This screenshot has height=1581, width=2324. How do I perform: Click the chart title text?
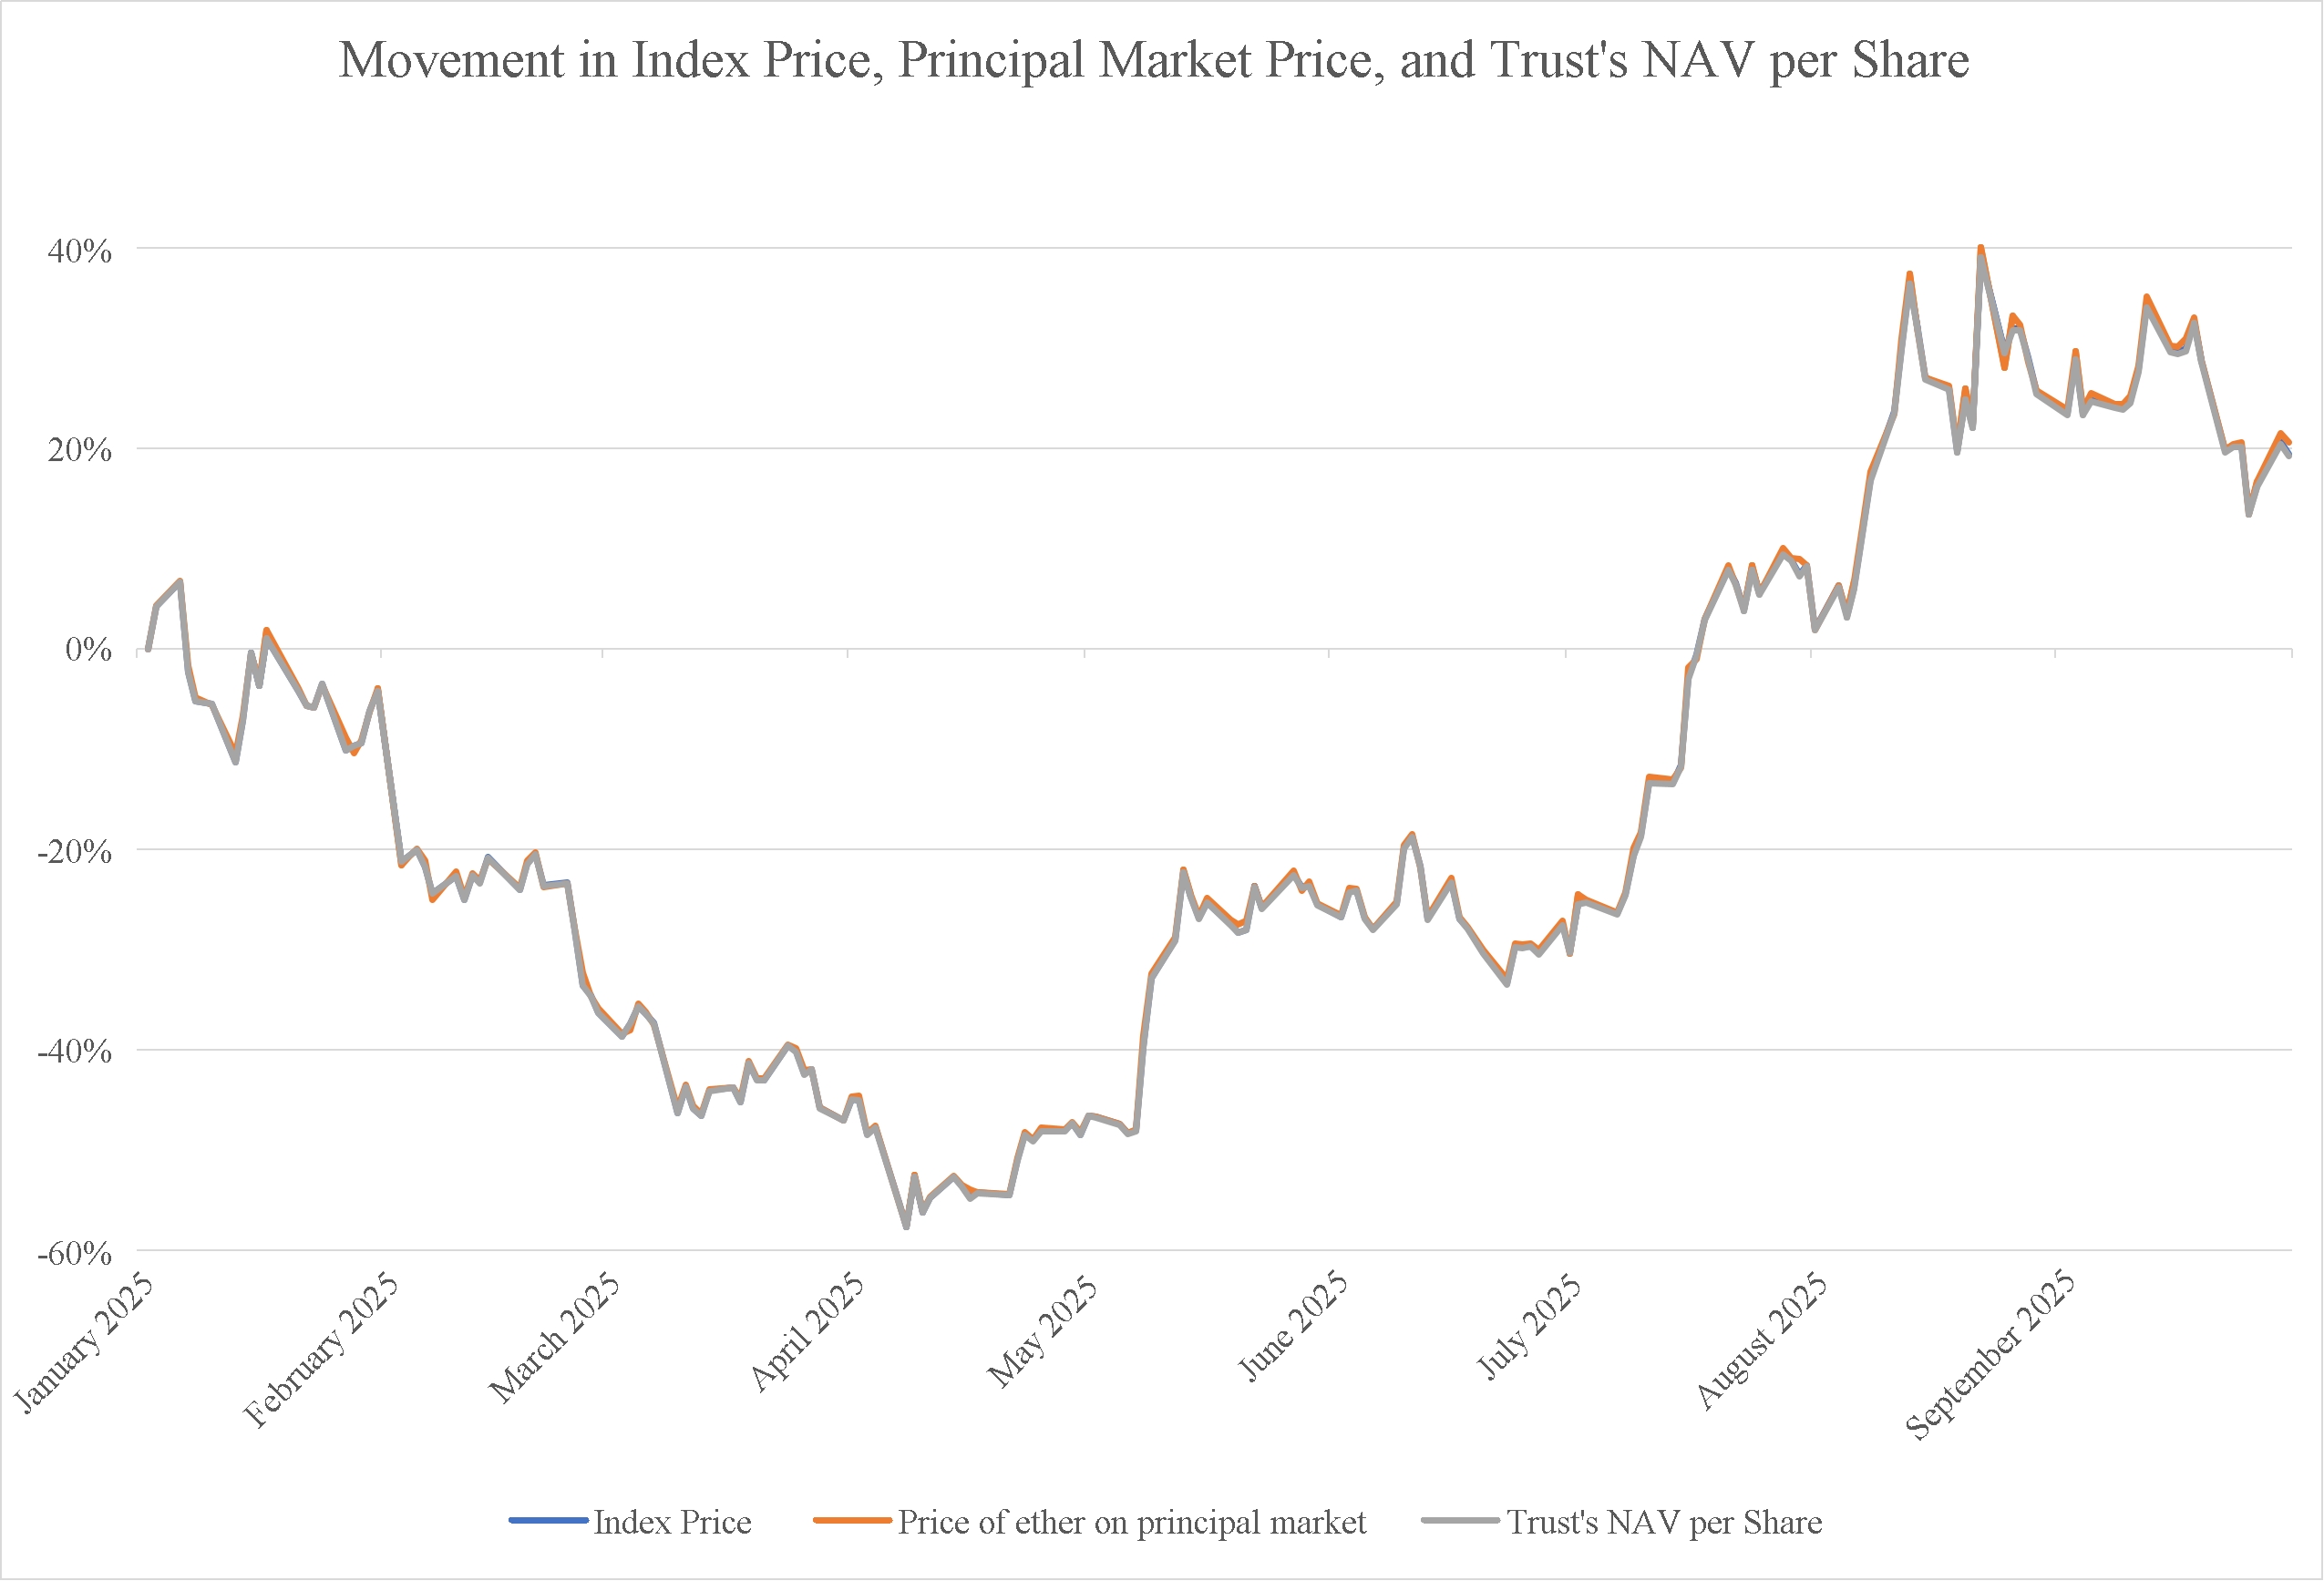1154,60
